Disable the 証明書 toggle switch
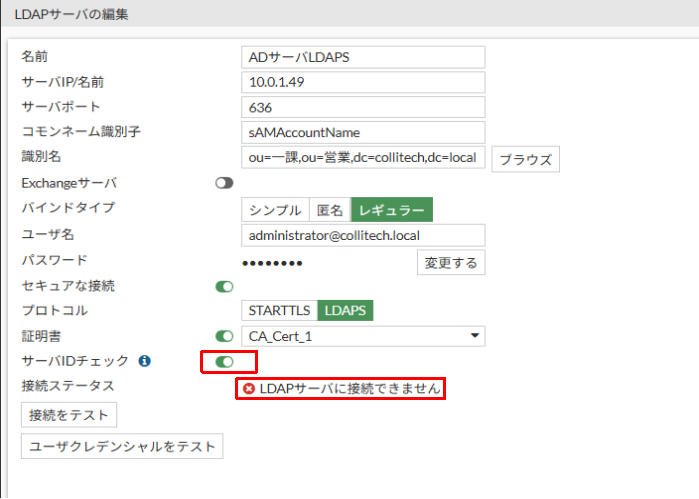699x499 pixels. coord(224,336)
